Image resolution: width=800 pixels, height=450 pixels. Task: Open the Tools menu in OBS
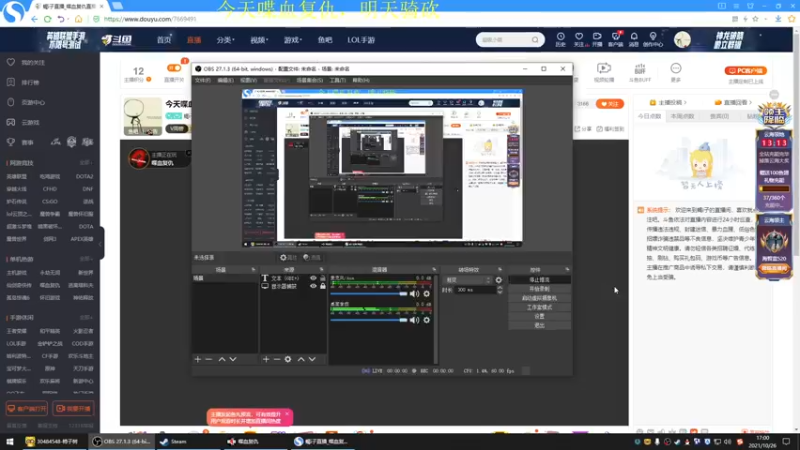click(x=337, y=81)
